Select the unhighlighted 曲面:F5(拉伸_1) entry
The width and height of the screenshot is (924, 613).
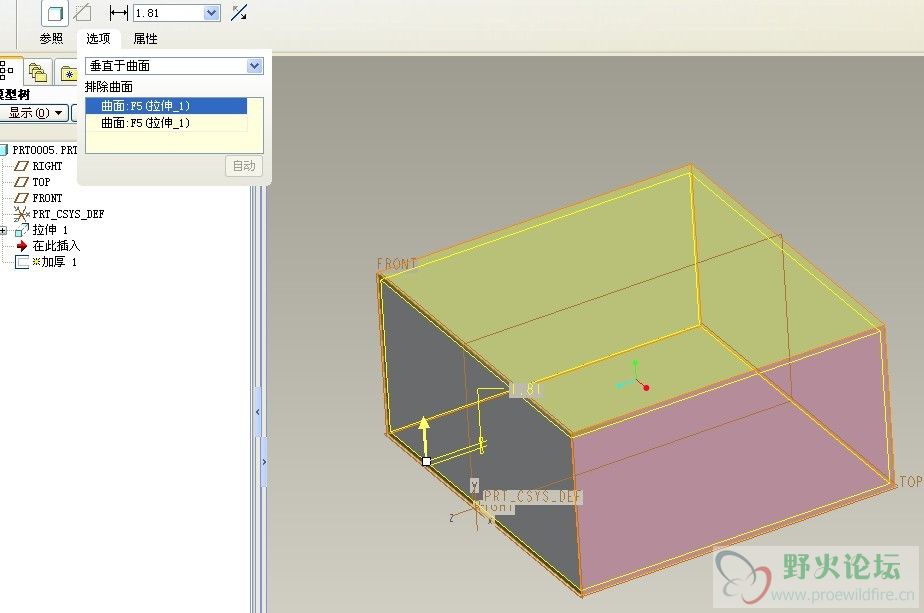(x=166, y=123)
